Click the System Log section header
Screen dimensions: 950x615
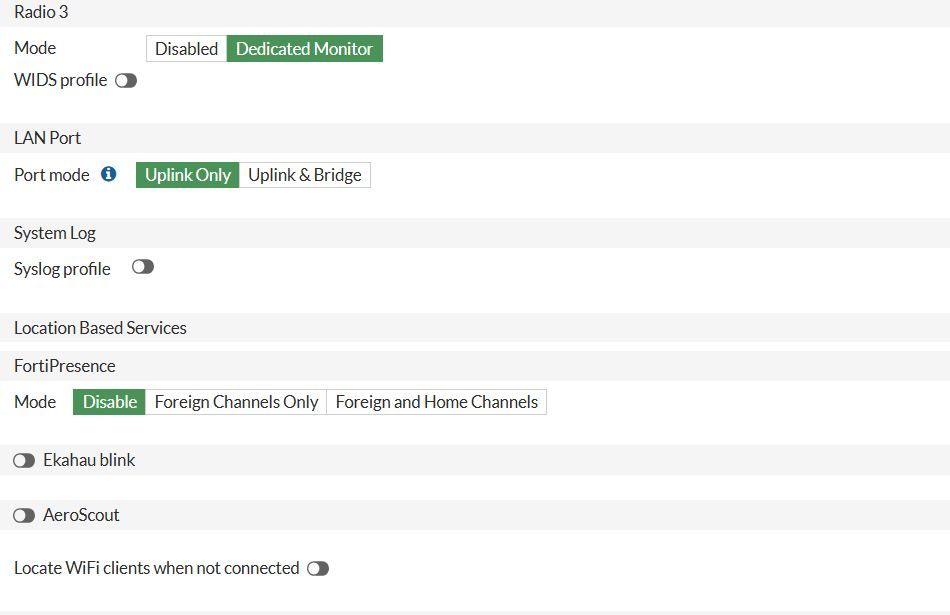[55, 233]
